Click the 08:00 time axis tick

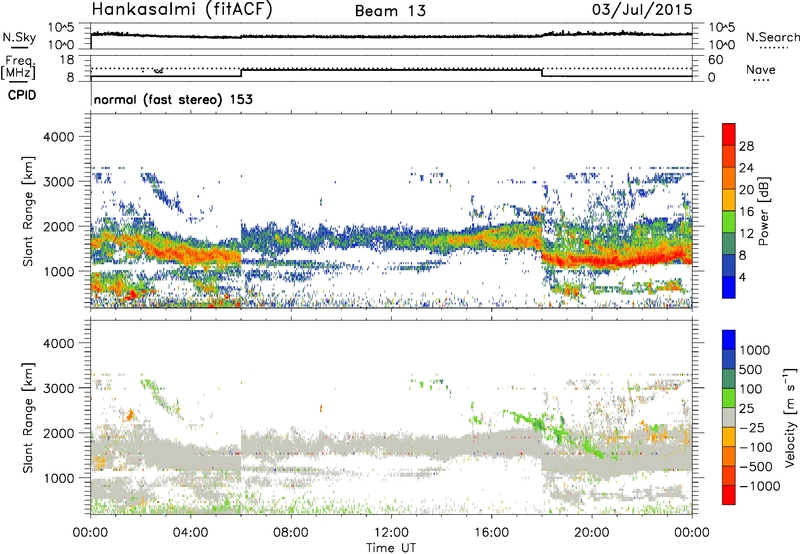(x=291, y=533)
